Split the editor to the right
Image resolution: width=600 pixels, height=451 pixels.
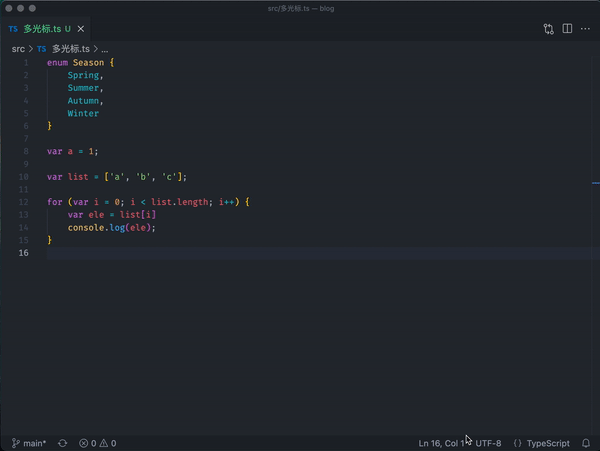tap(567, 29)
